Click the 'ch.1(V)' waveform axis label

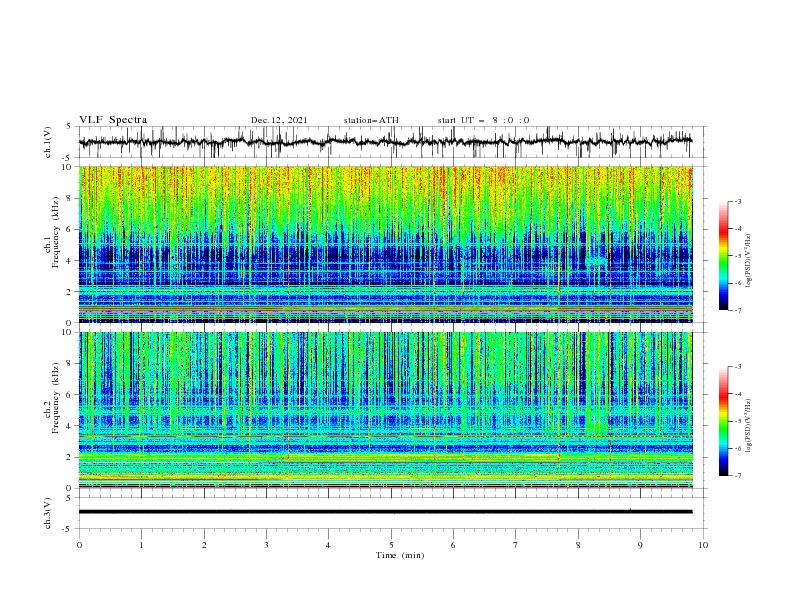pos(48,142)
